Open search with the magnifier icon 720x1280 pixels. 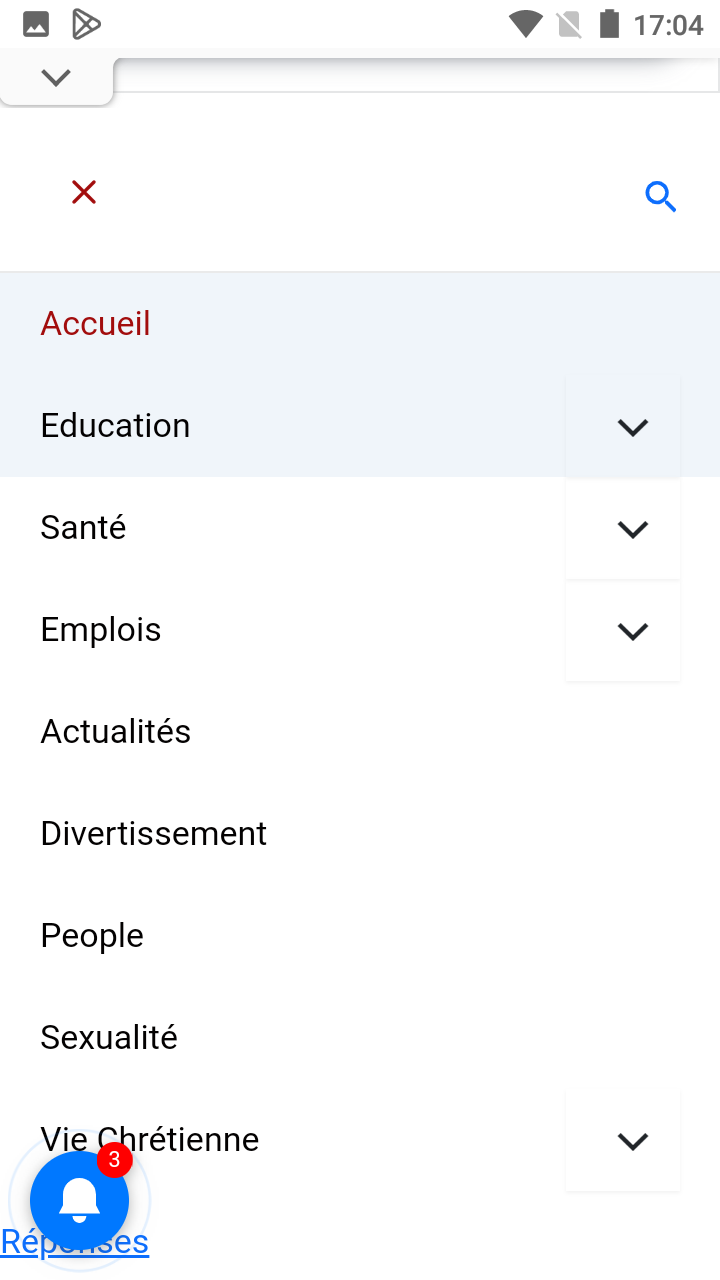tap(661, 197)
